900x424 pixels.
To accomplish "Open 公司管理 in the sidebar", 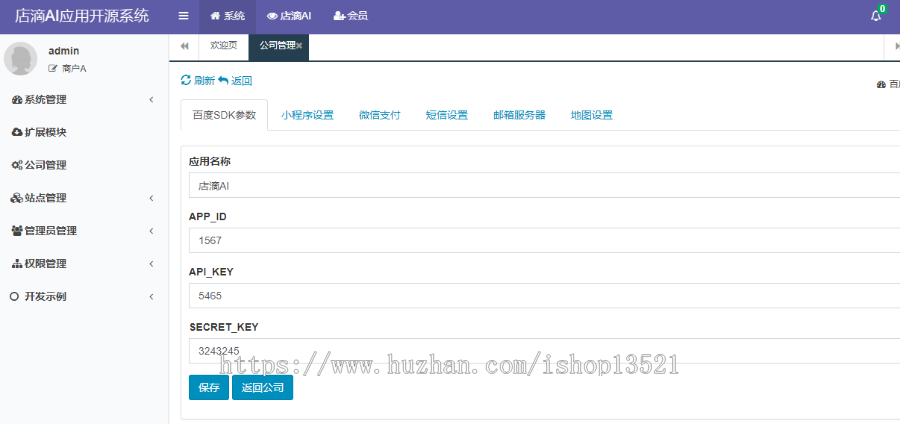I will (x=84, y=165).
